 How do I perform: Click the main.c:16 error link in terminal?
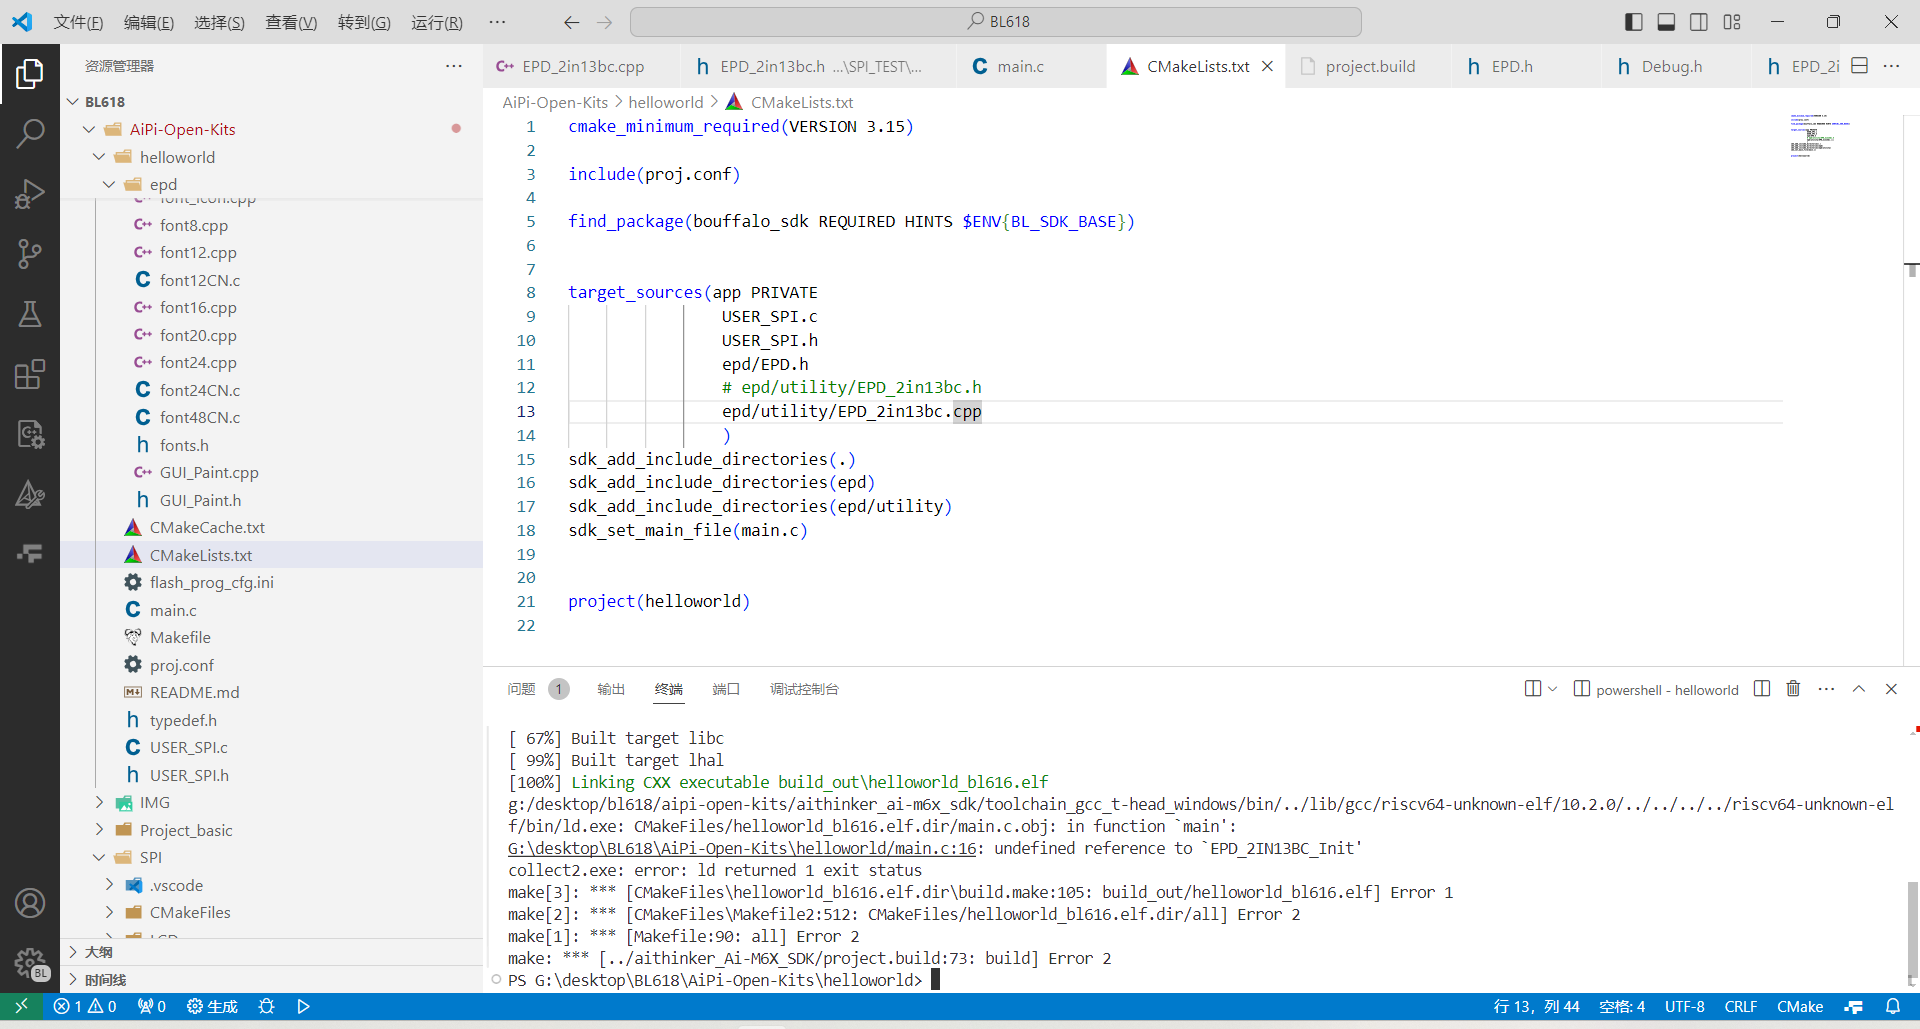[x=742, y=848]
